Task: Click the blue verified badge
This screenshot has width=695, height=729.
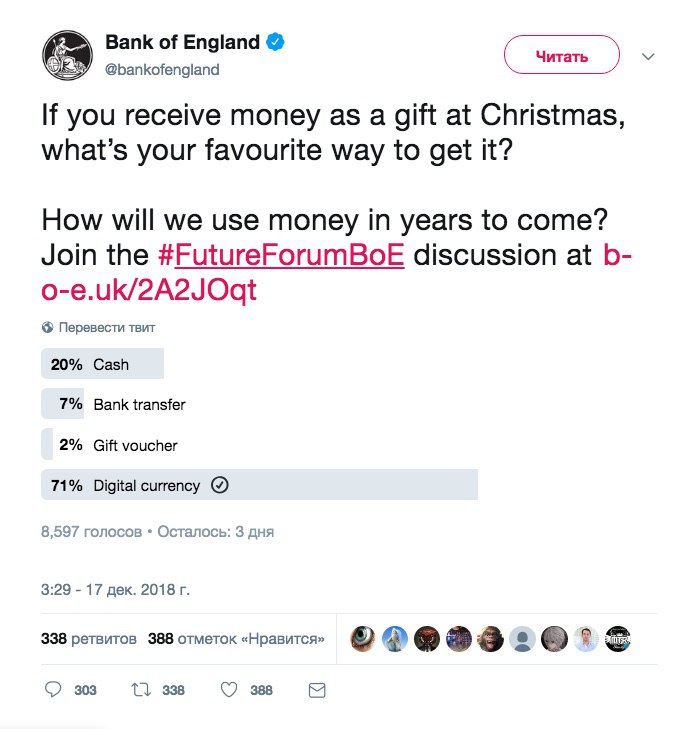Action: (x=277, y=43)
